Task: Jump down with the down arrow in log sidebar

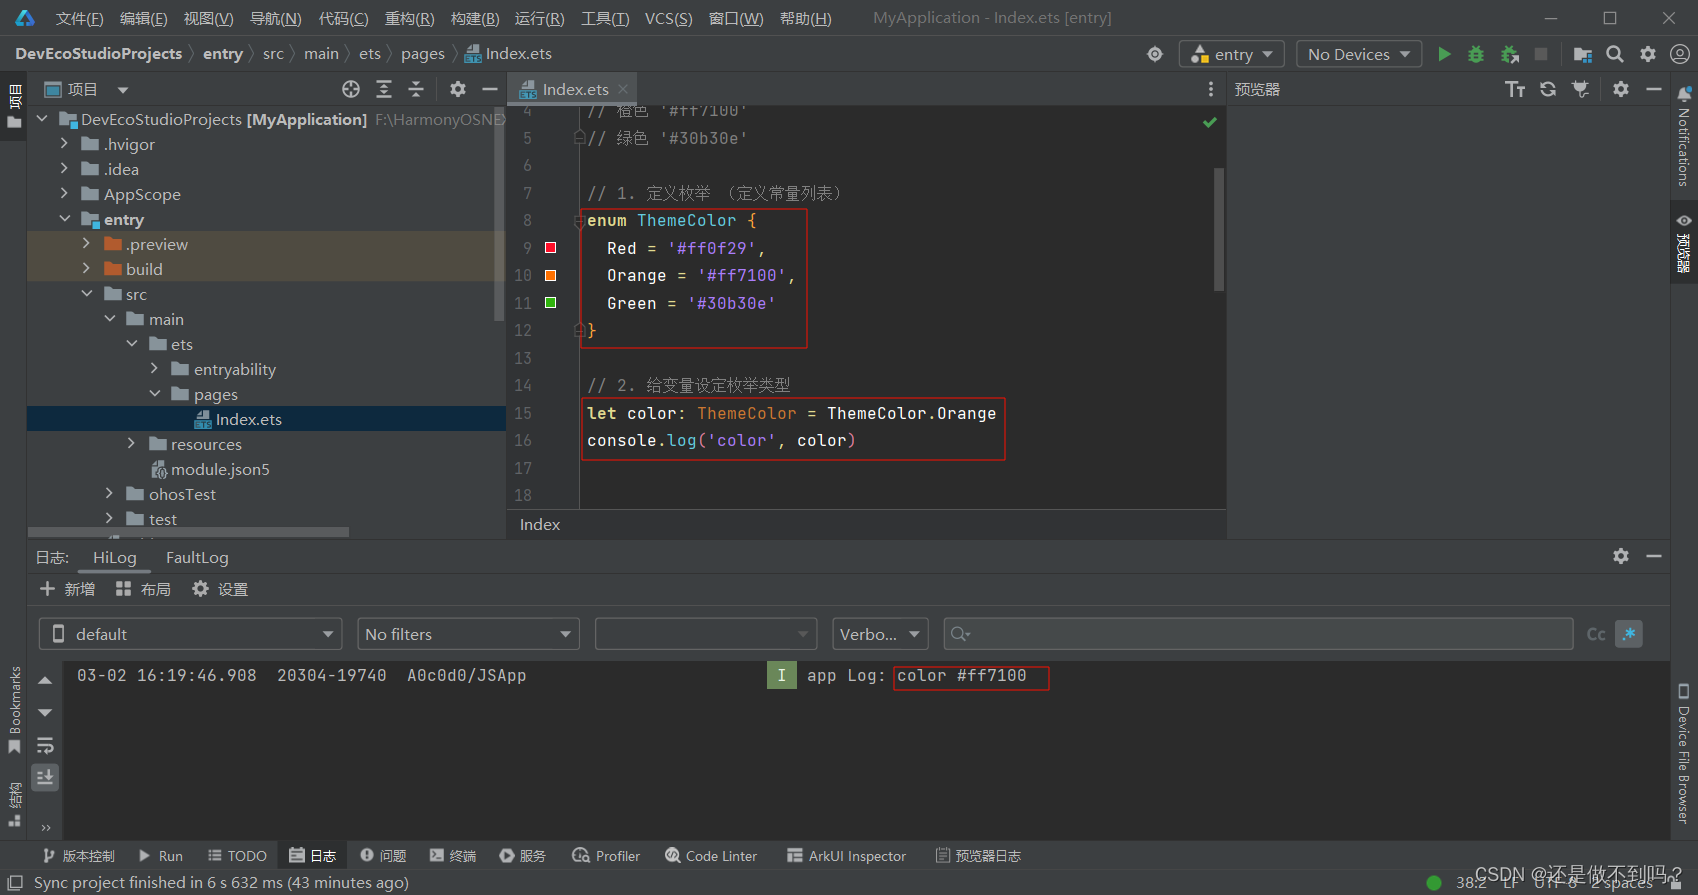Action: pyautogui.click(x=45, y=713)
